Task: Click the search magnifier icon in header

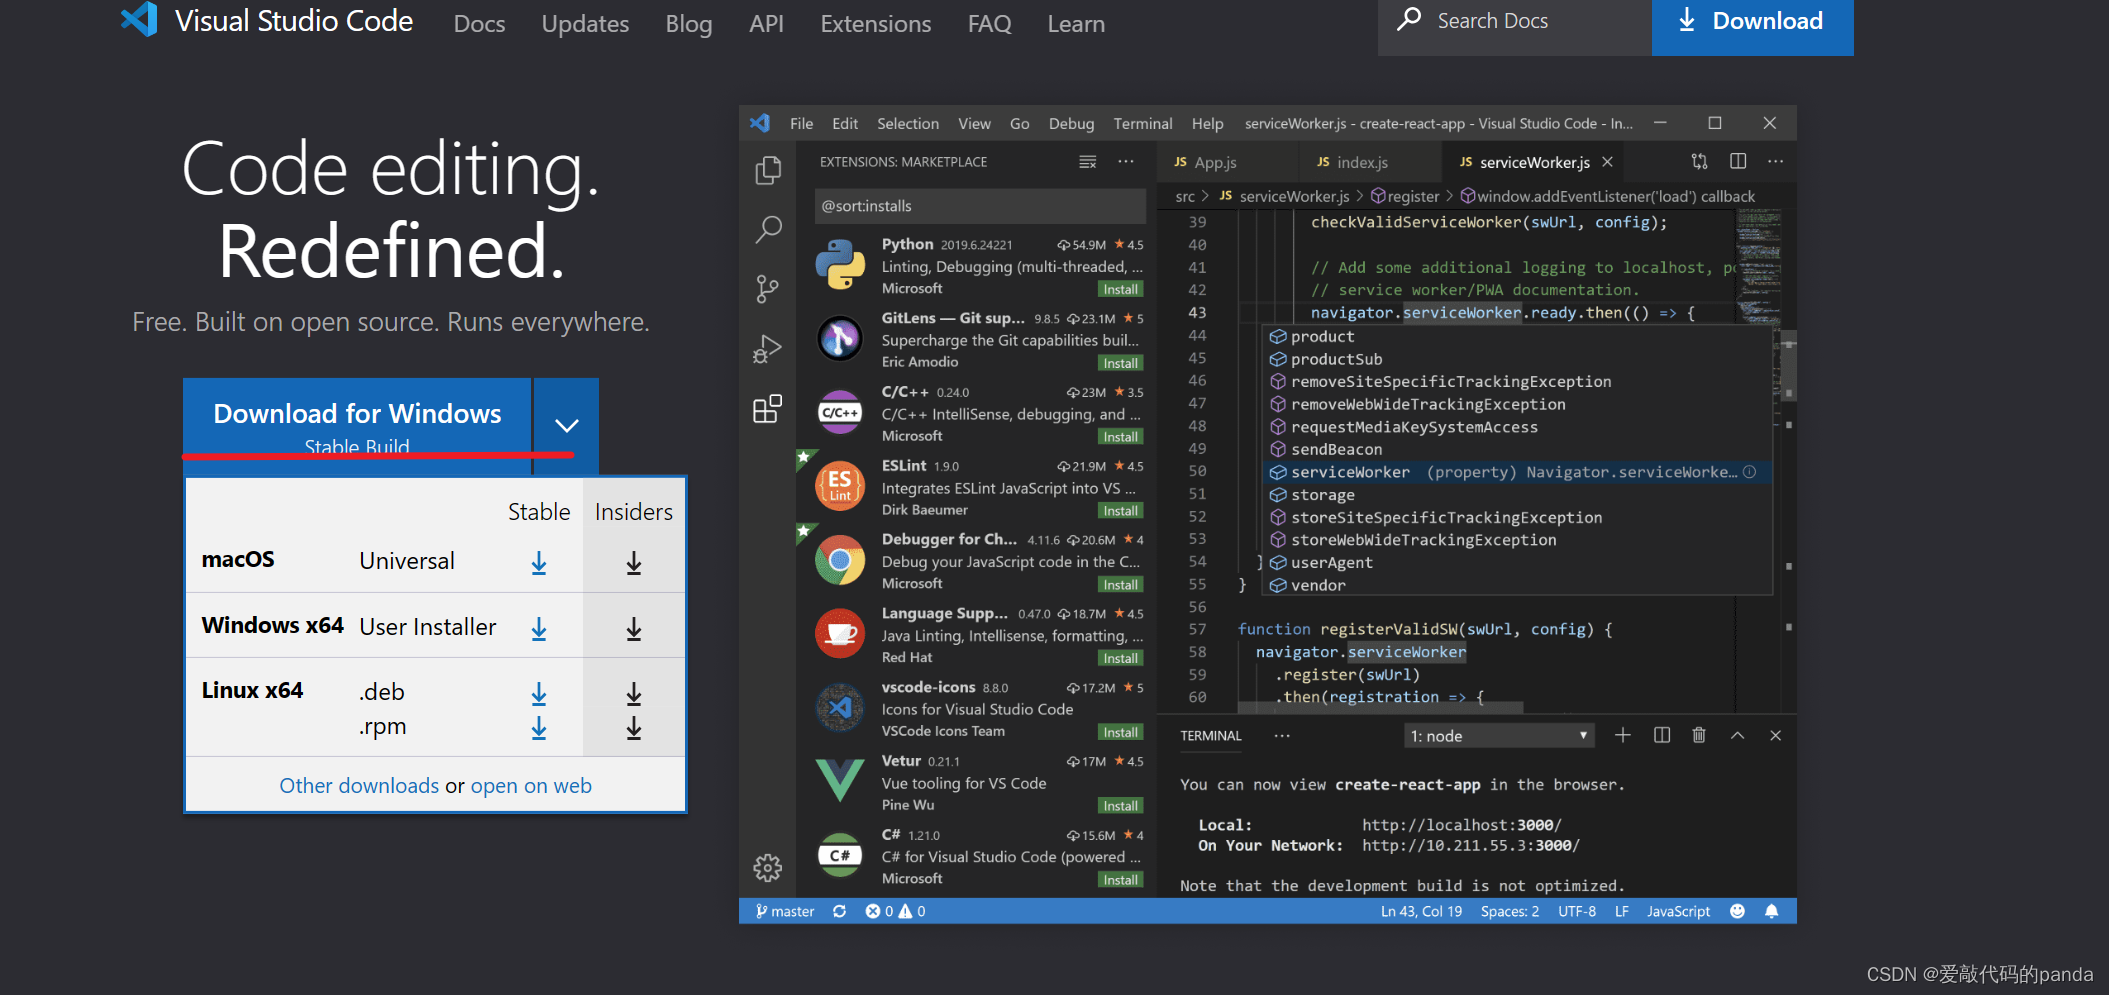Action: [x=1409, y=19]
